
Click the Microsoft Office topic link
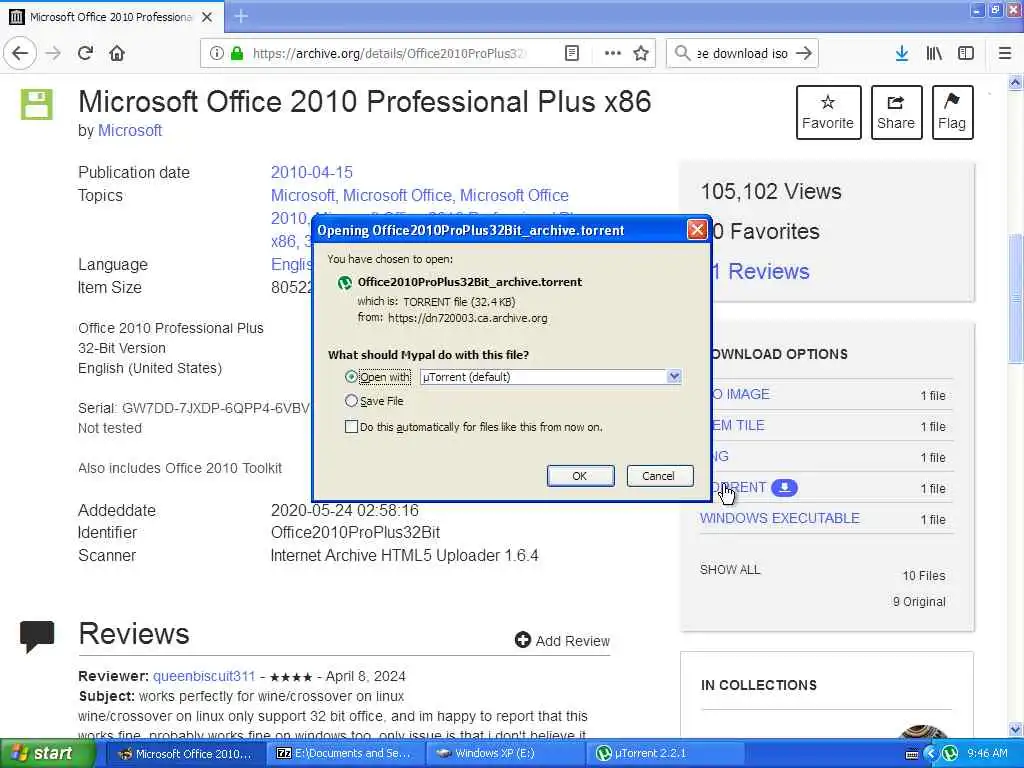(398, 195)
